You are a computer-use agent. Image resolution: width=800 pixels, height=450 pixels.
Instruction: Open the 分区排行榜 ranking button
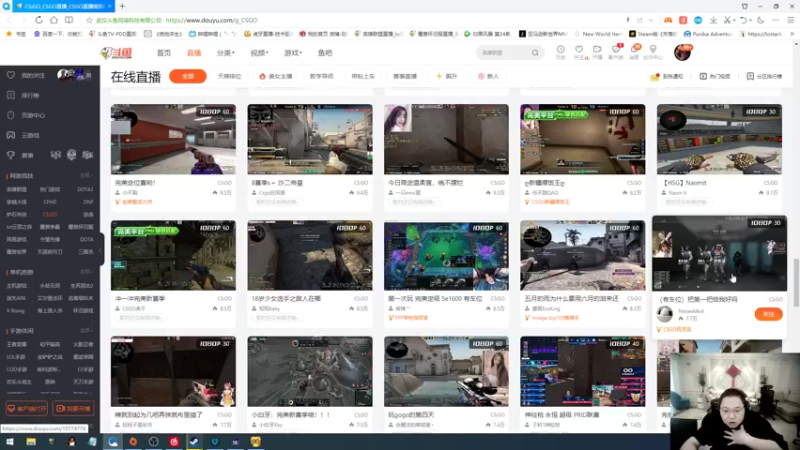pos(764,76)
